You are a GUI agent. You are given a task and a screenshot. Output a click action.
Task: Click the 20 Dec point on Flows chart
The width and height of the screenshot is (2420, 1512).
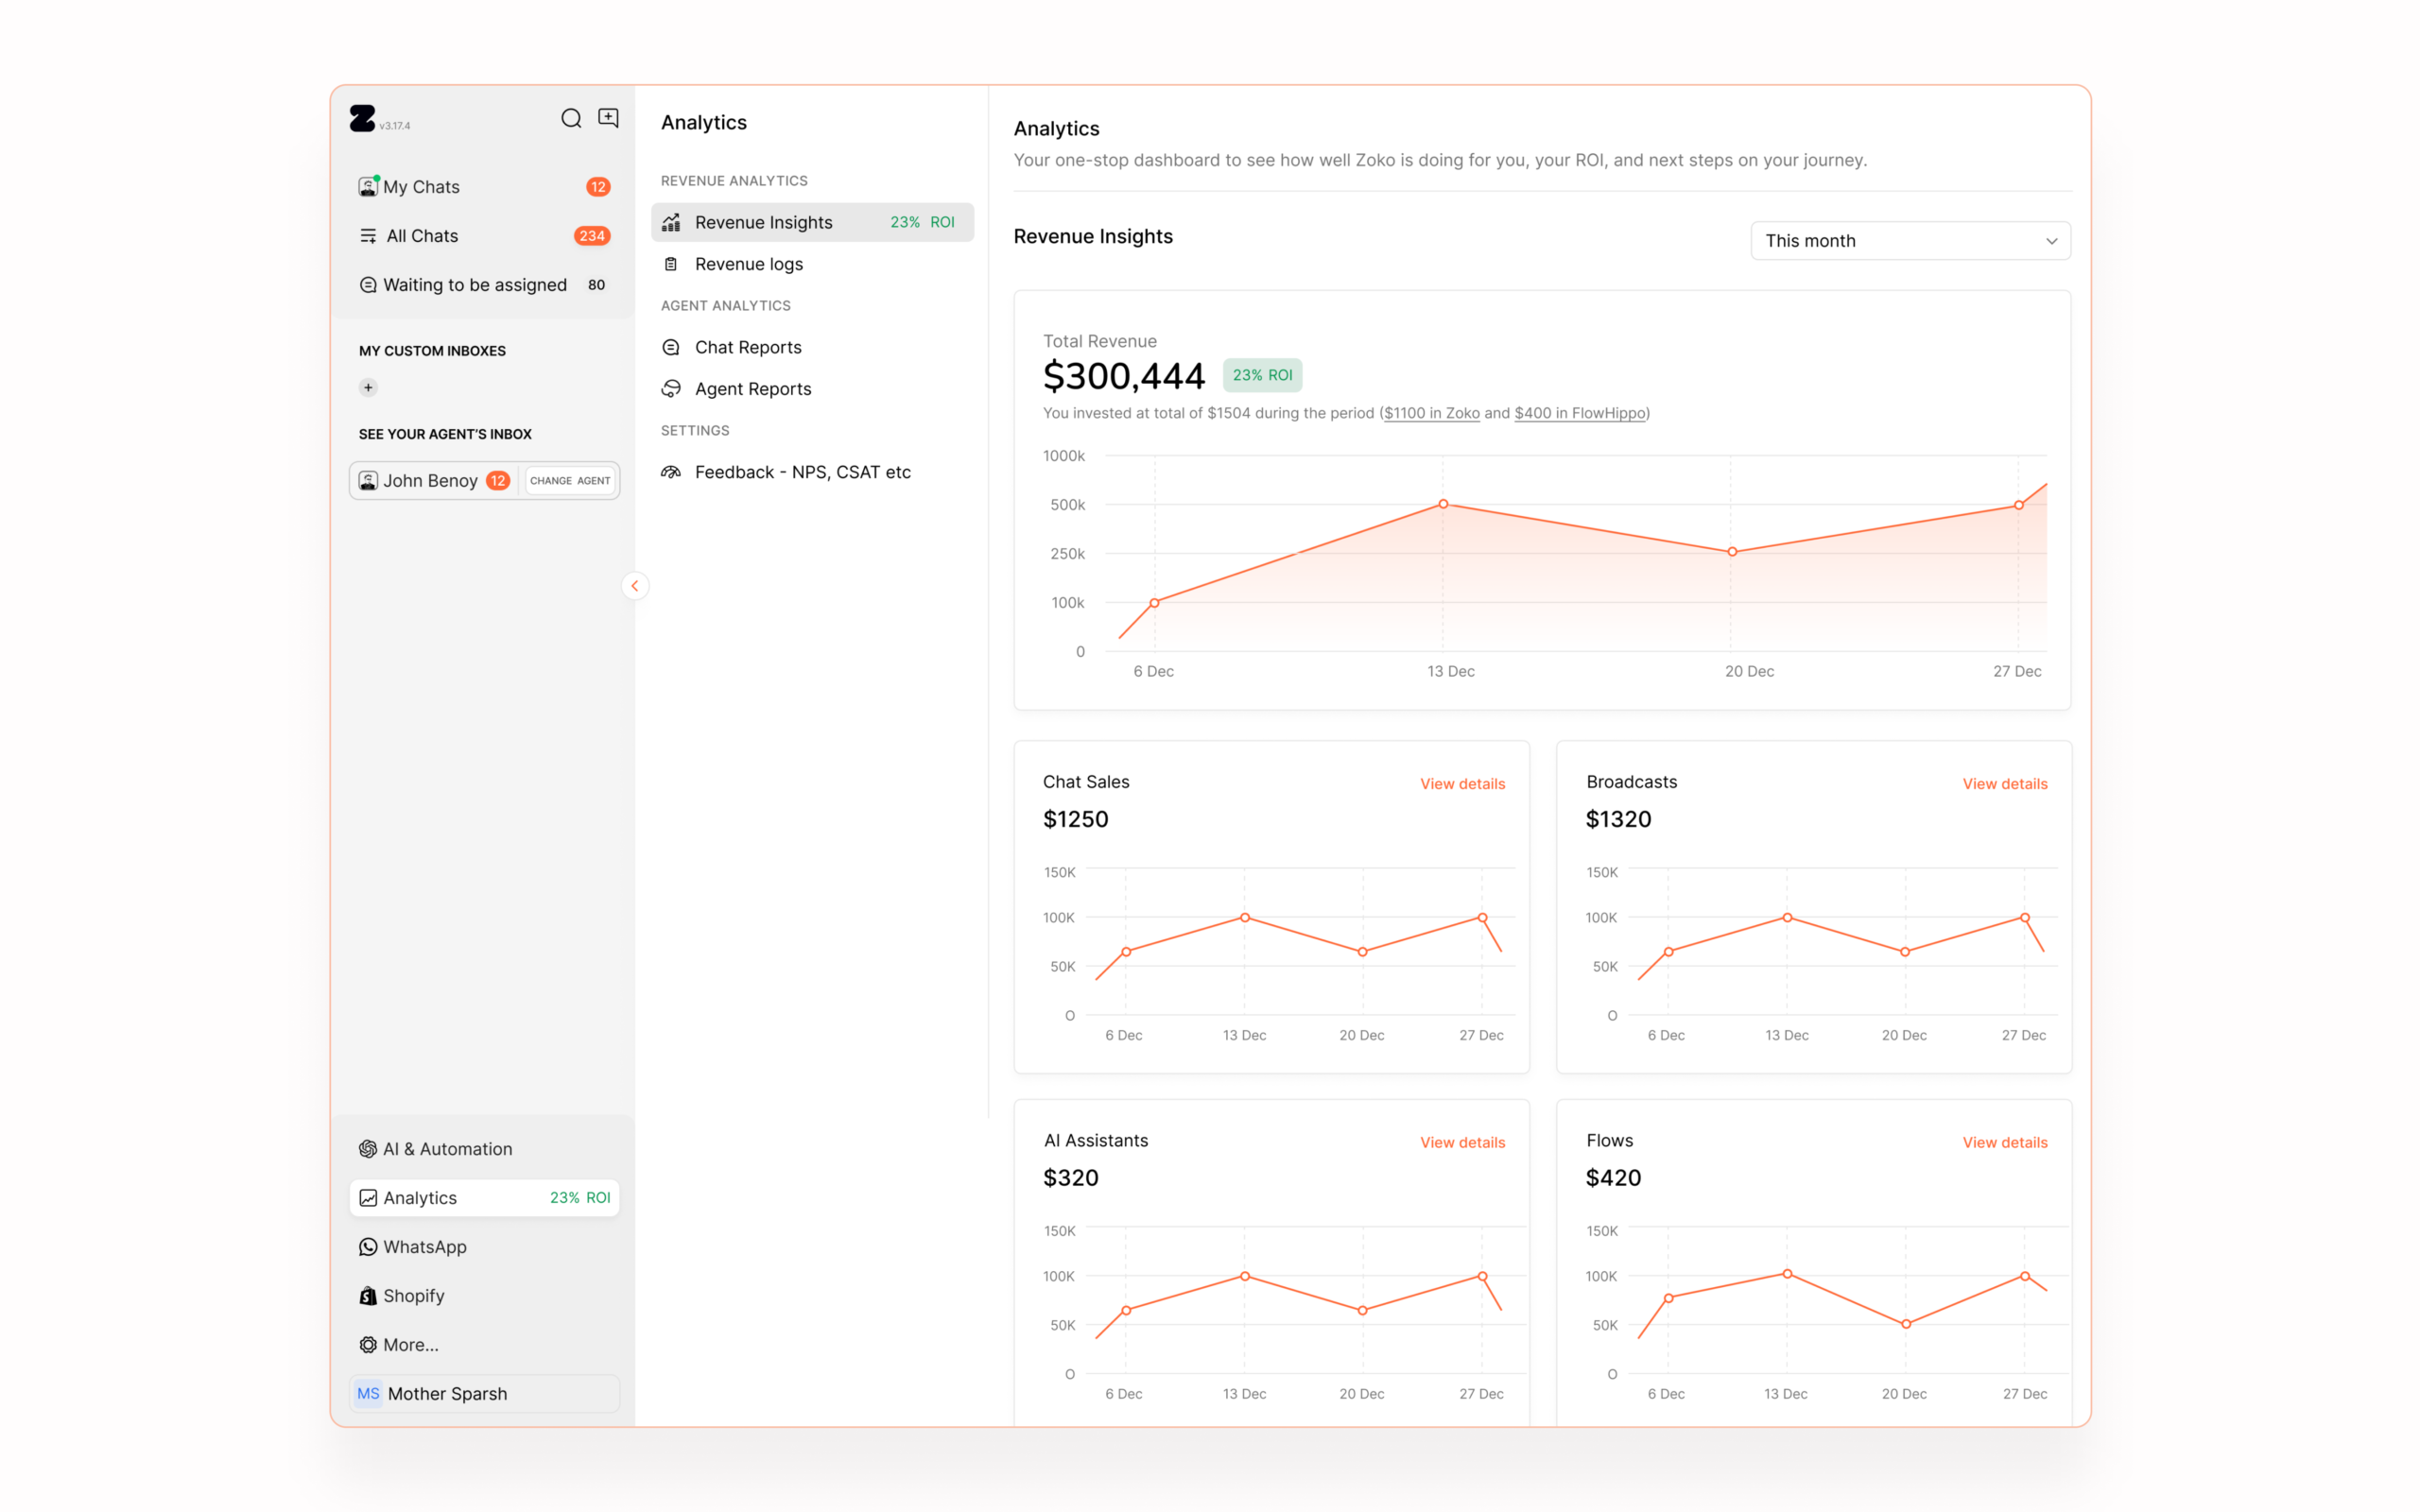click(x=1906, y=1324)
